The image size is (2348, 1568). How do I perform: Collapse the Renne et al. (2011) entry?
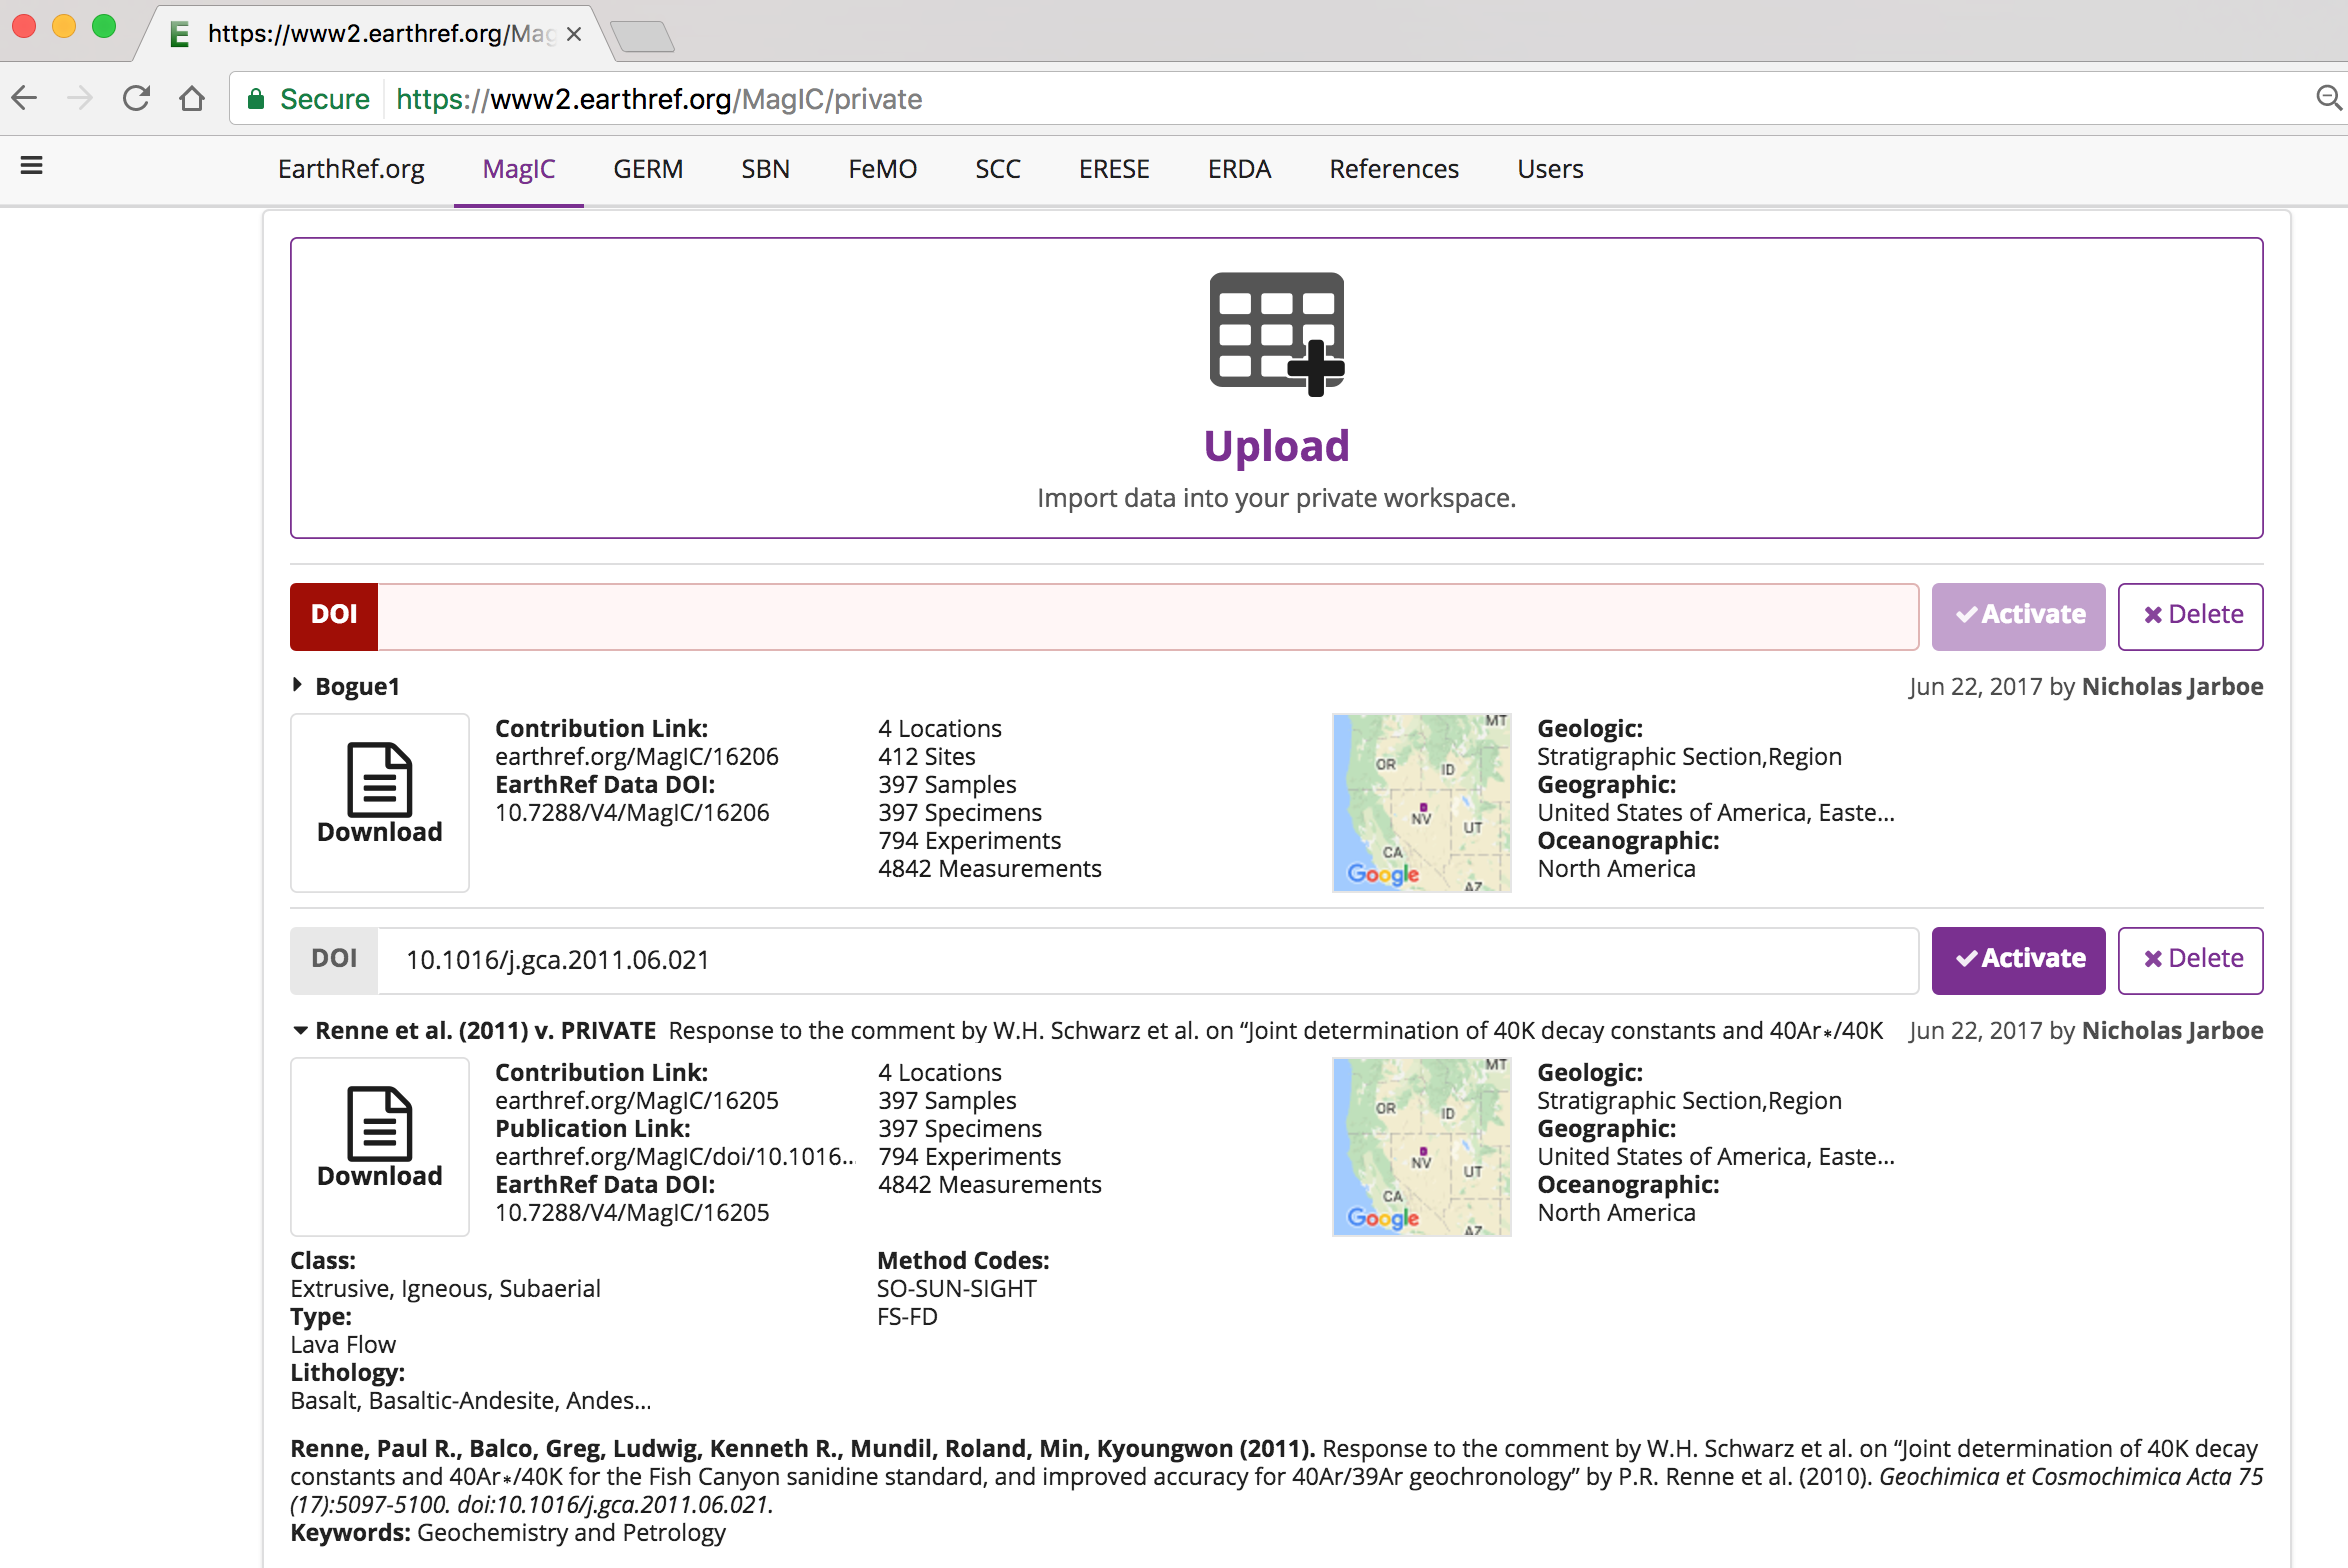(x=299, y=1030)
